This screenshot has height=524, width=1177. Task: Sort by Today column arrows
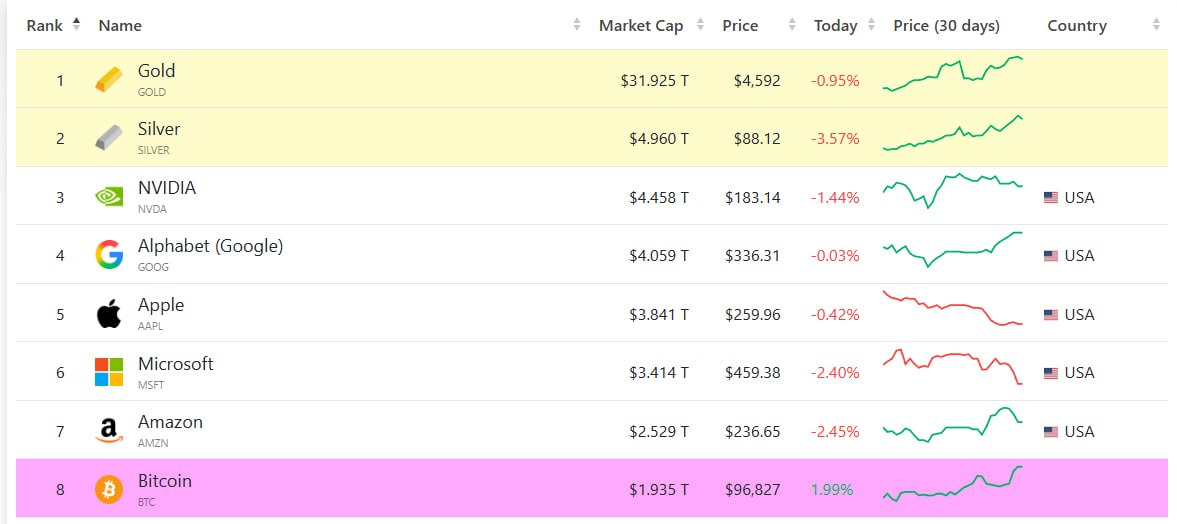[x=871, y=25]
